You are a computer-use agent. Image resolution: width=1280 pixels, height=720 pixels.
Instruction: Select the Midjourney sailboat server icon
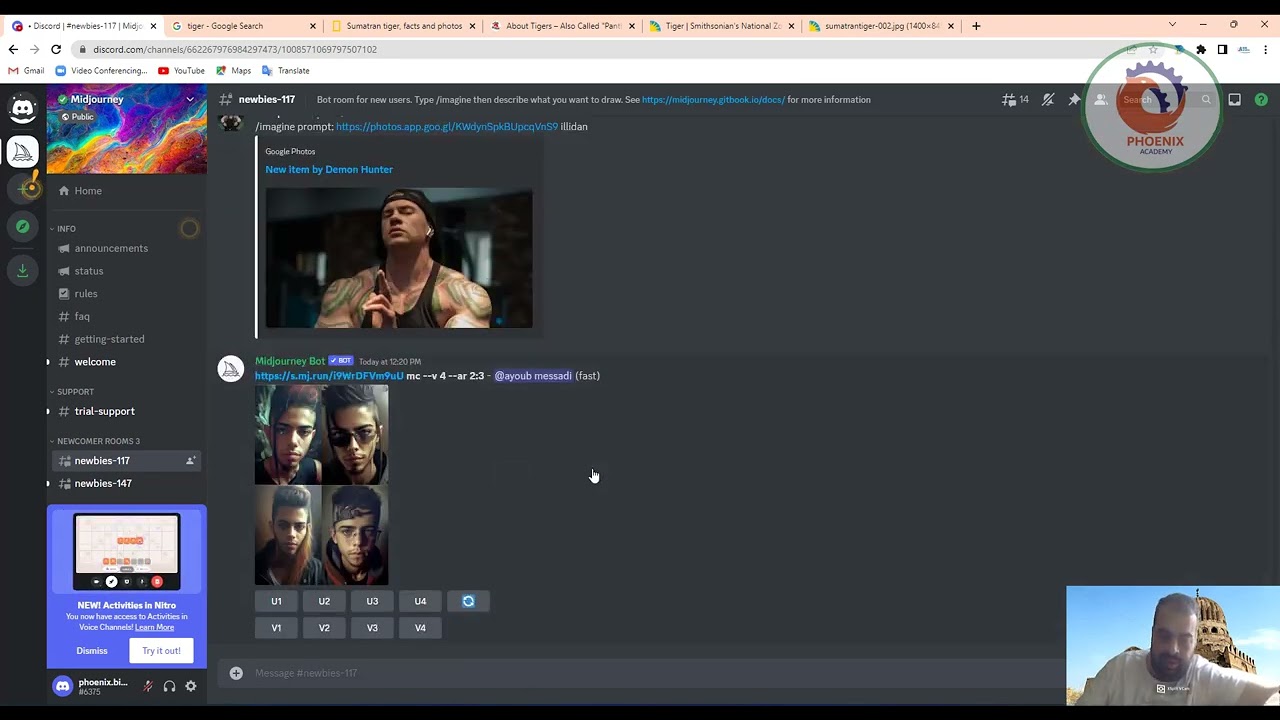(23, 151)
